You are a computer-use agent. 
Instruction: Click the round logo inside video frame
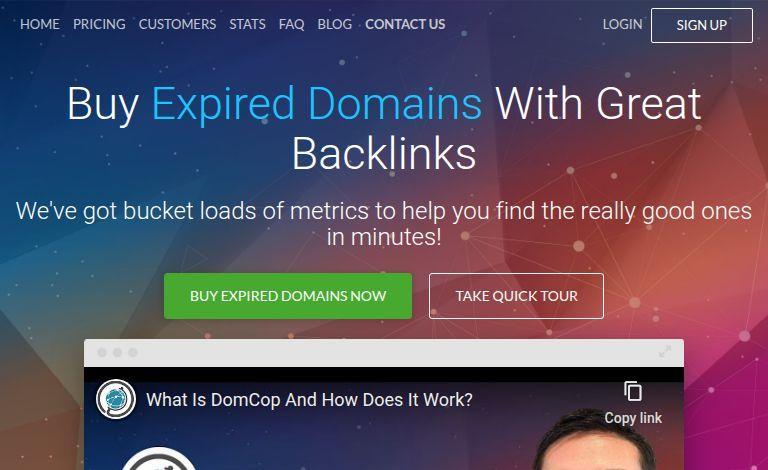(x=159, y=459)
